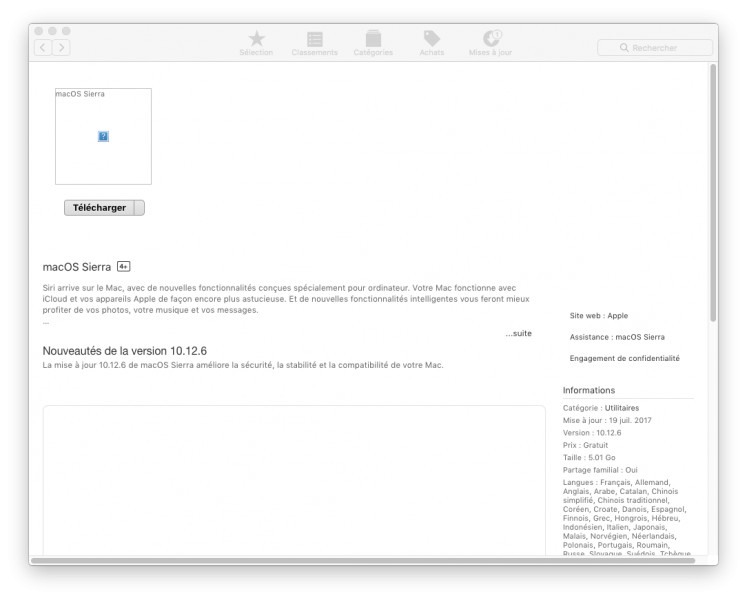746x600 pixels.
Task: Open the dropdown arrow beside Télécharger
Action: pos(139,208)
